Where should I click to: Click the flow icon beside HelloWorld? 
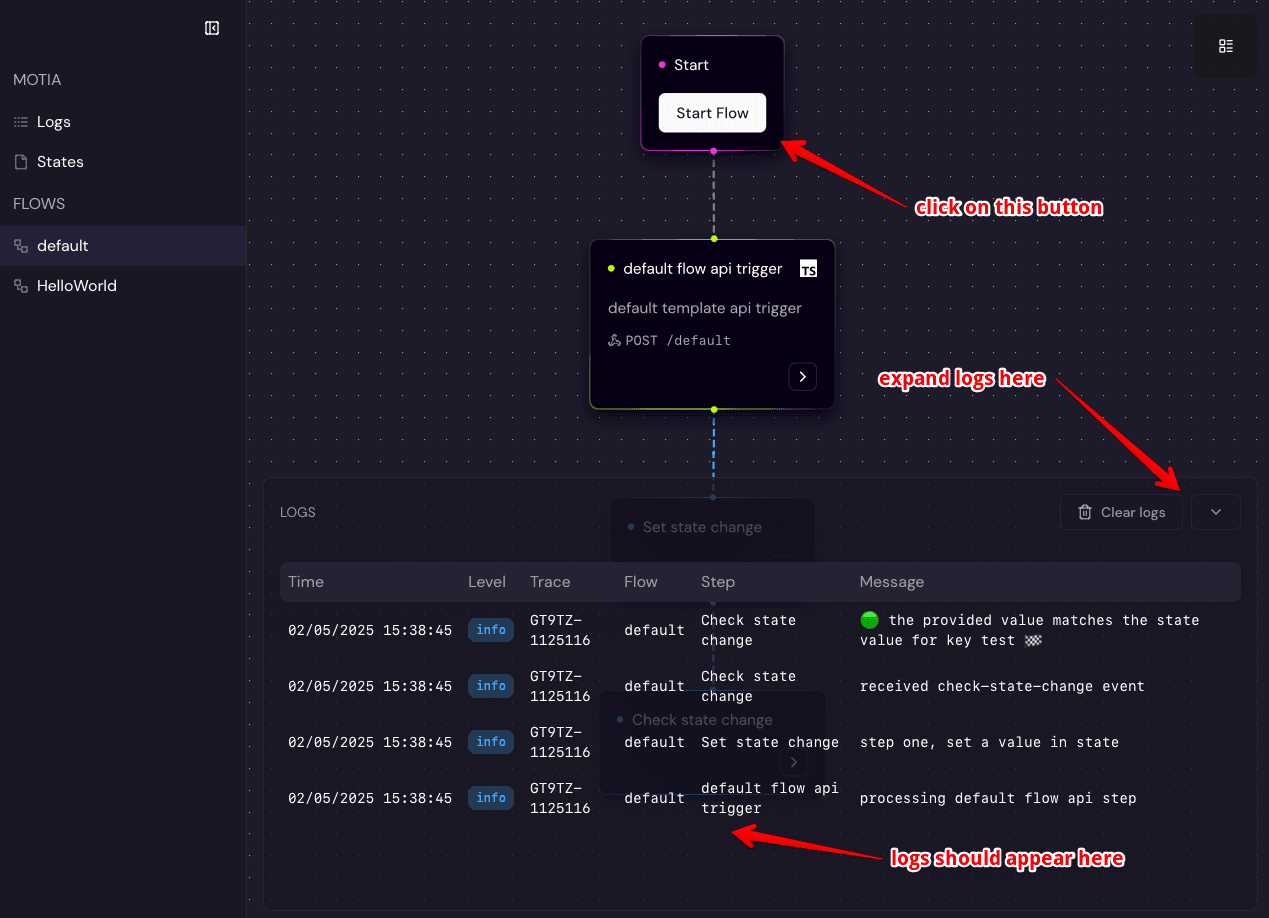tap(21, 286)
